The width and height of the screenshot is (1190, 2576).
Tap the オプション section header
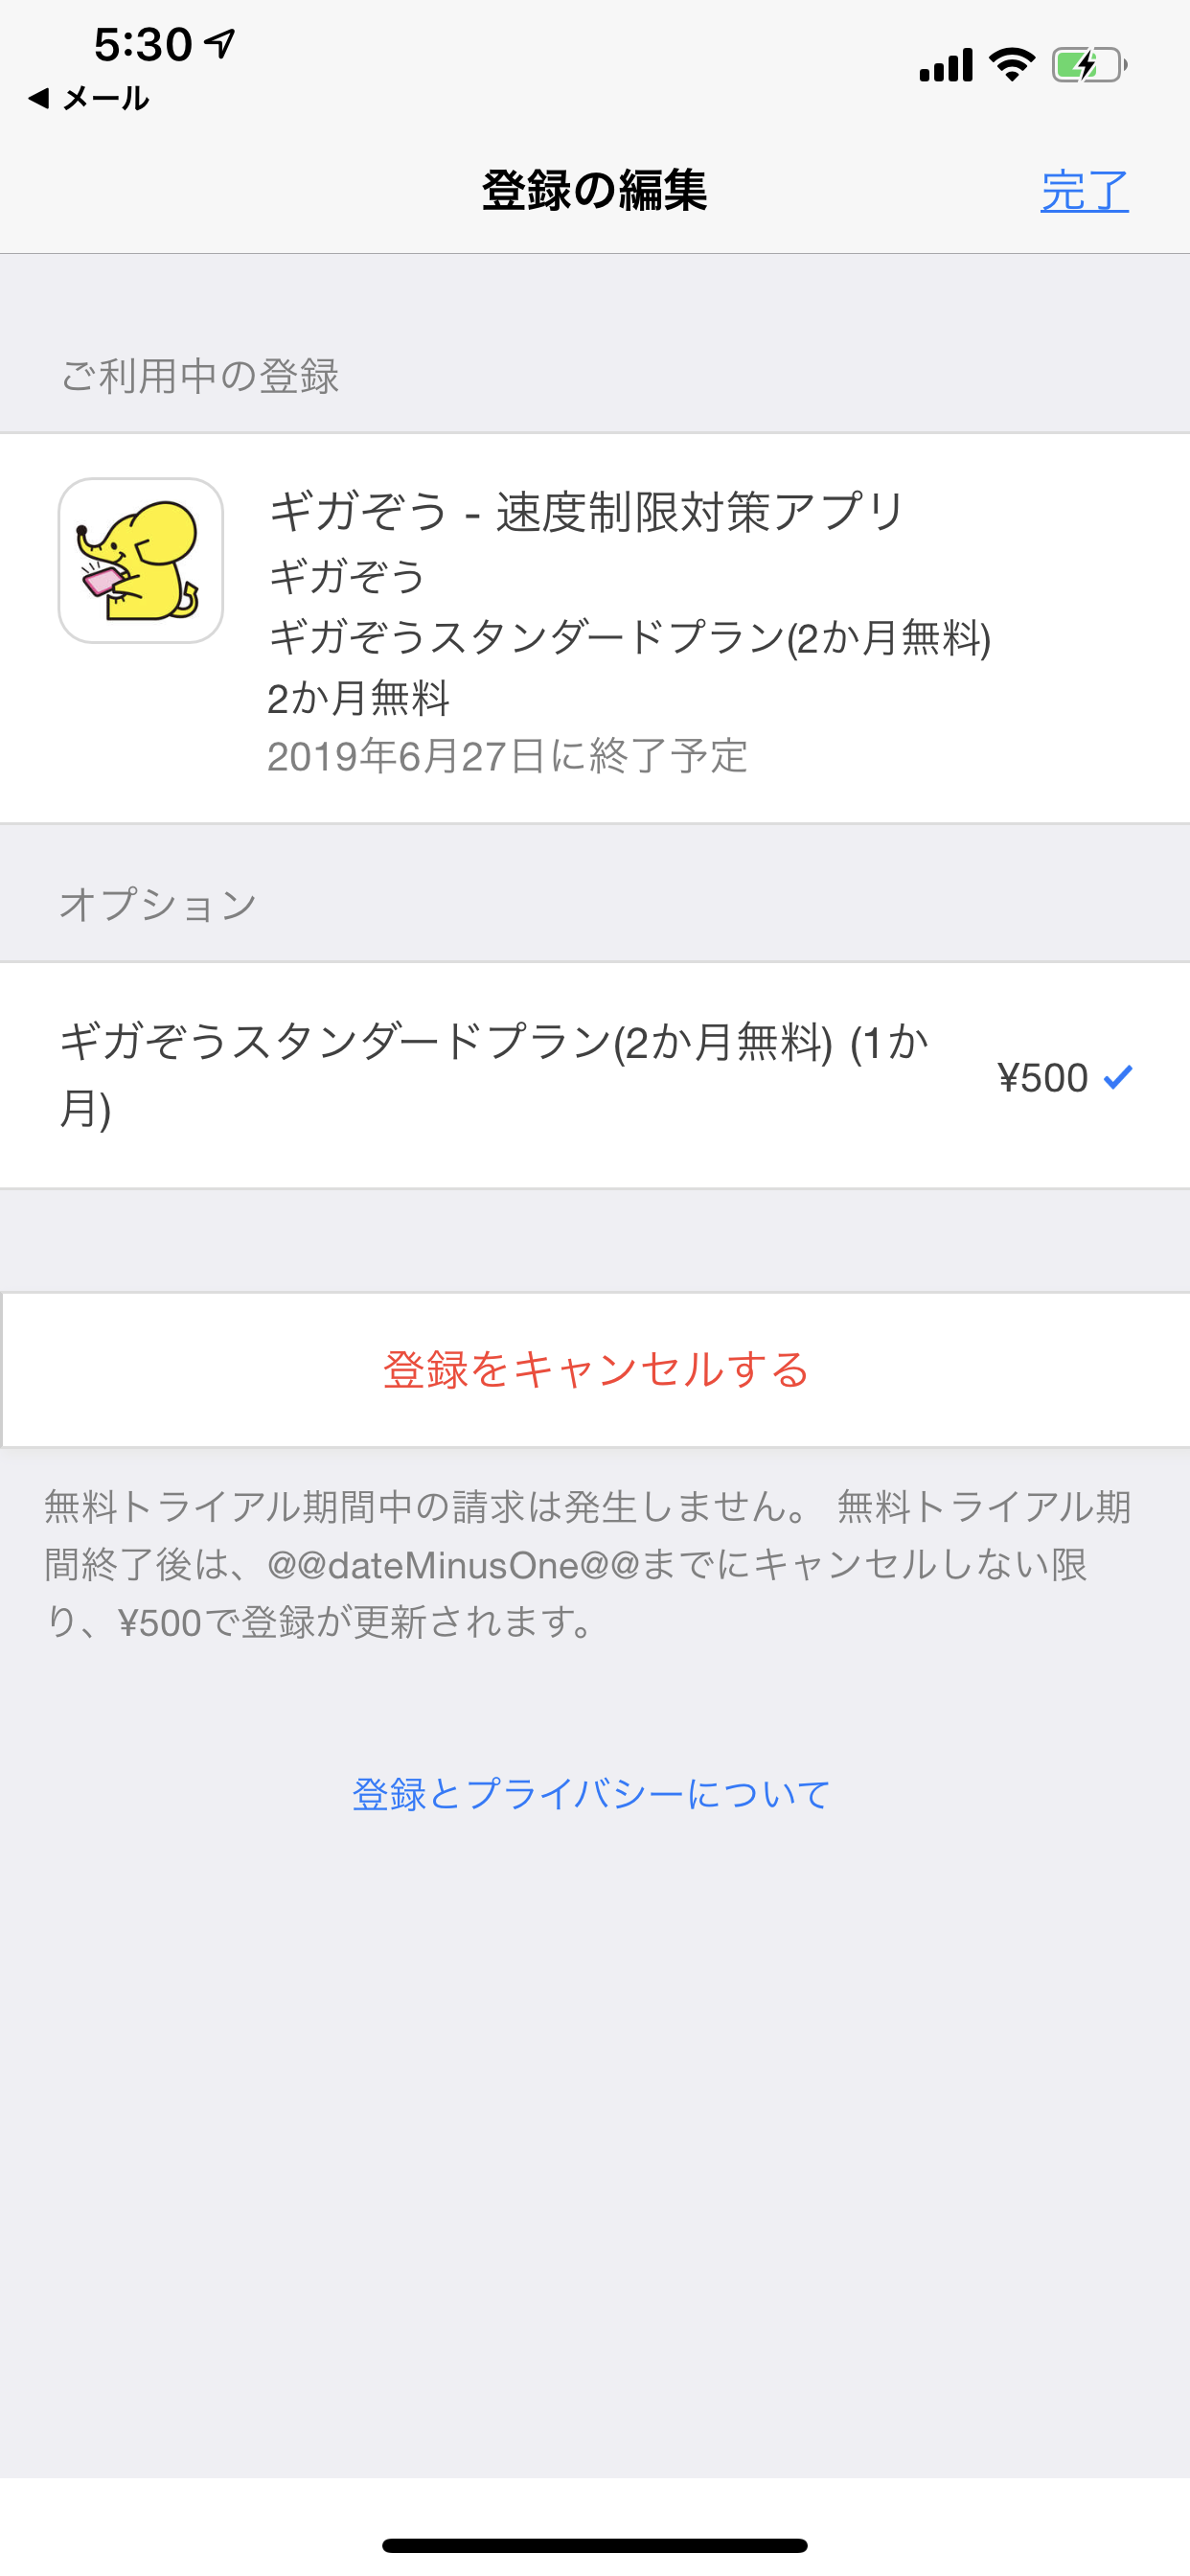(x=158, y=904)
